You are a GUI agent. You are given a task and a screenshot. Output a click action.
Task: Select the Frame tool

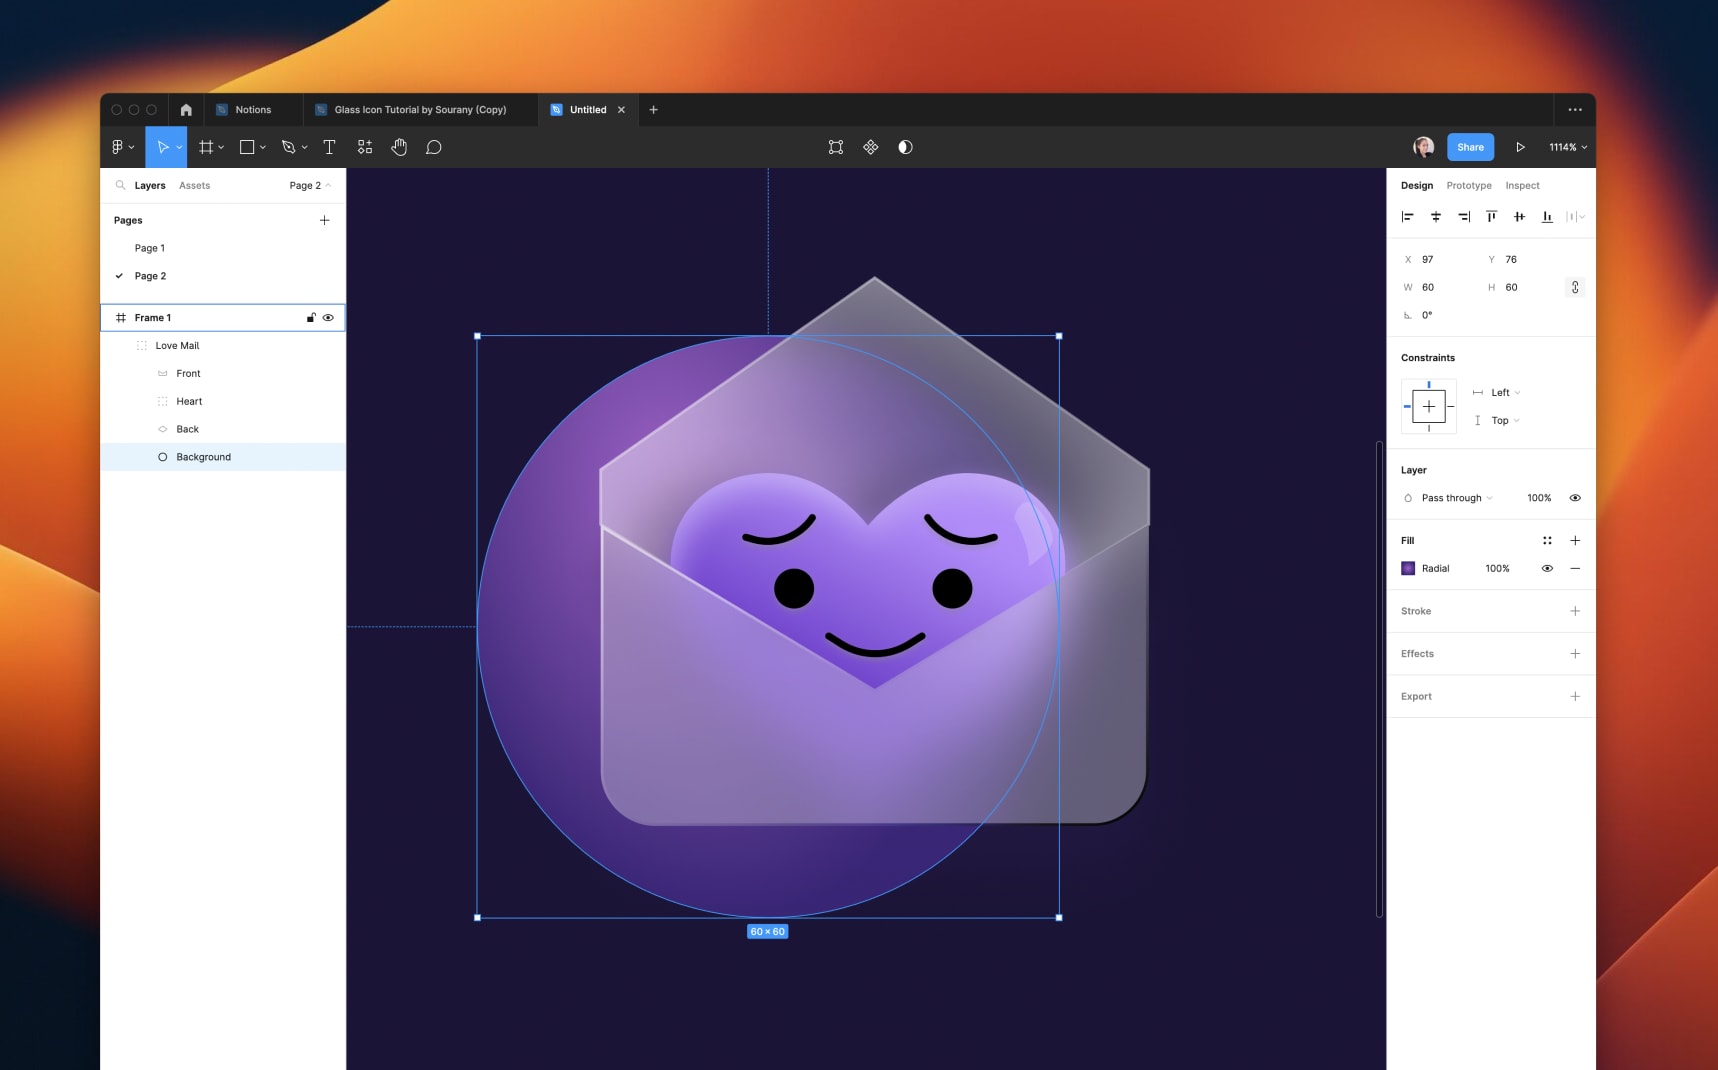point(206,147)
